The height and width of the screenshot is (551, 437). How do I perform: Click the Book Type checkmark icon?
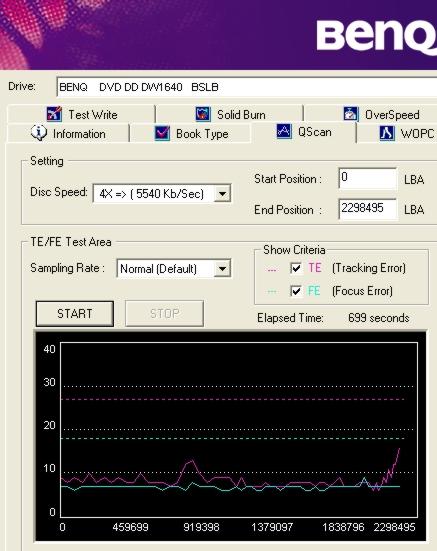click(162, 134)
